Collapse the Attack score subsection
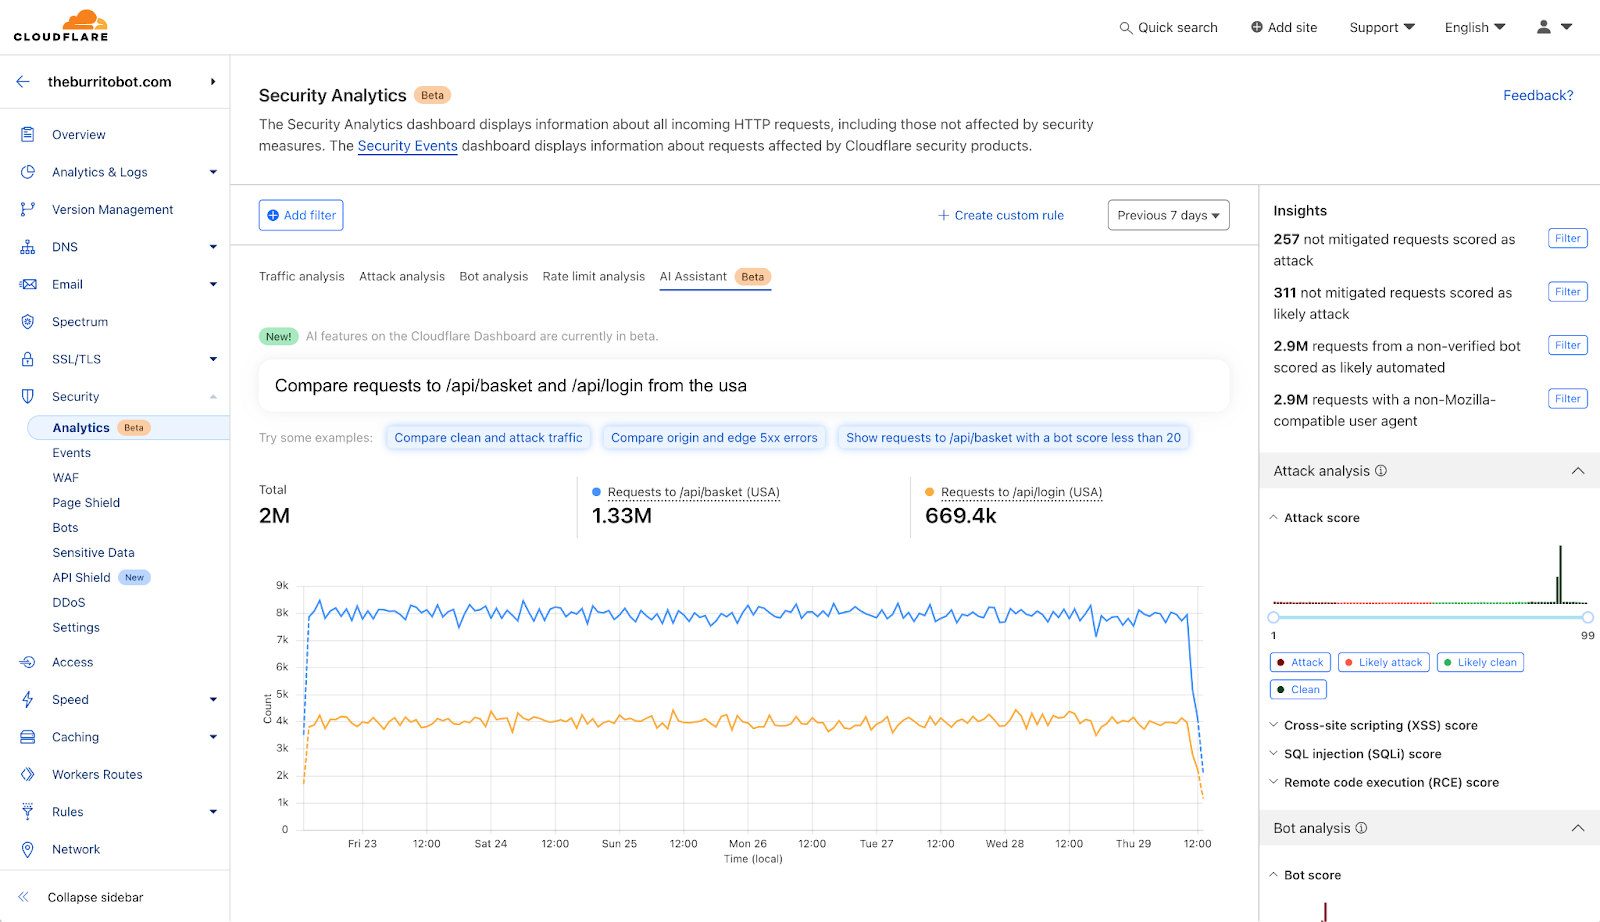The width and height of the screenshot is (1600, 922). click(x=1314, y=518)
